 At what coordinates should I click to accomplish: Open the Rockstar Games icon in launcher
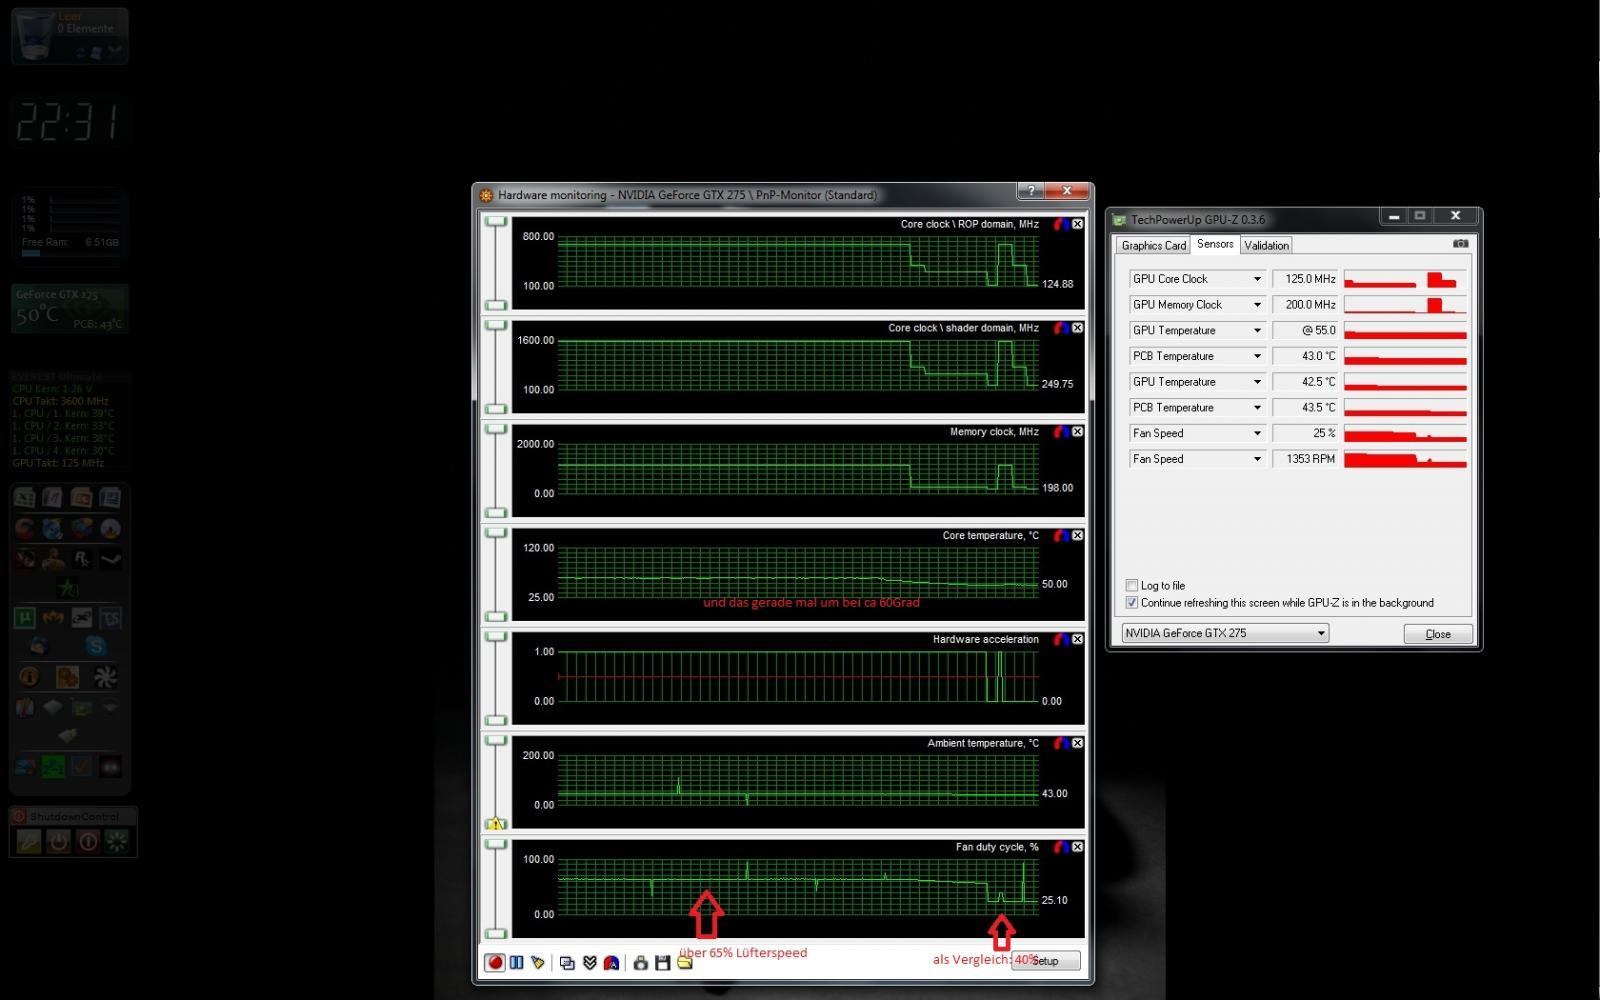click(82, 559)
